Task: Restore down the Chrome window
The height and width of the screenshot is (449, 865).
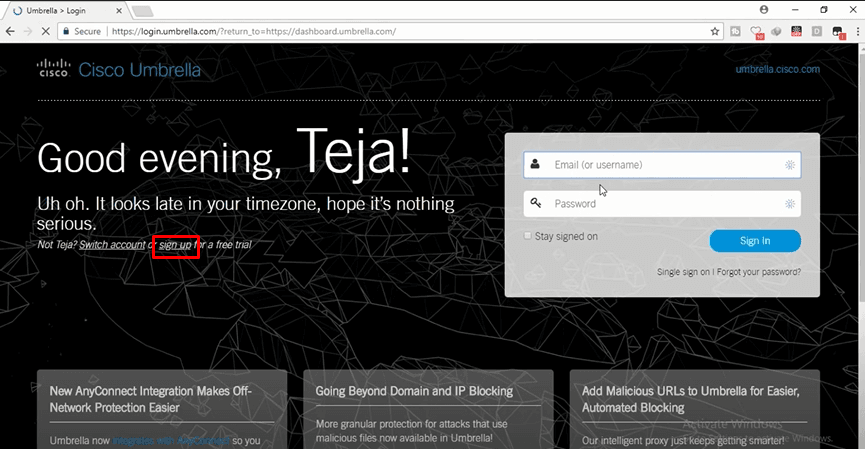Action: (x=824, y=9)
